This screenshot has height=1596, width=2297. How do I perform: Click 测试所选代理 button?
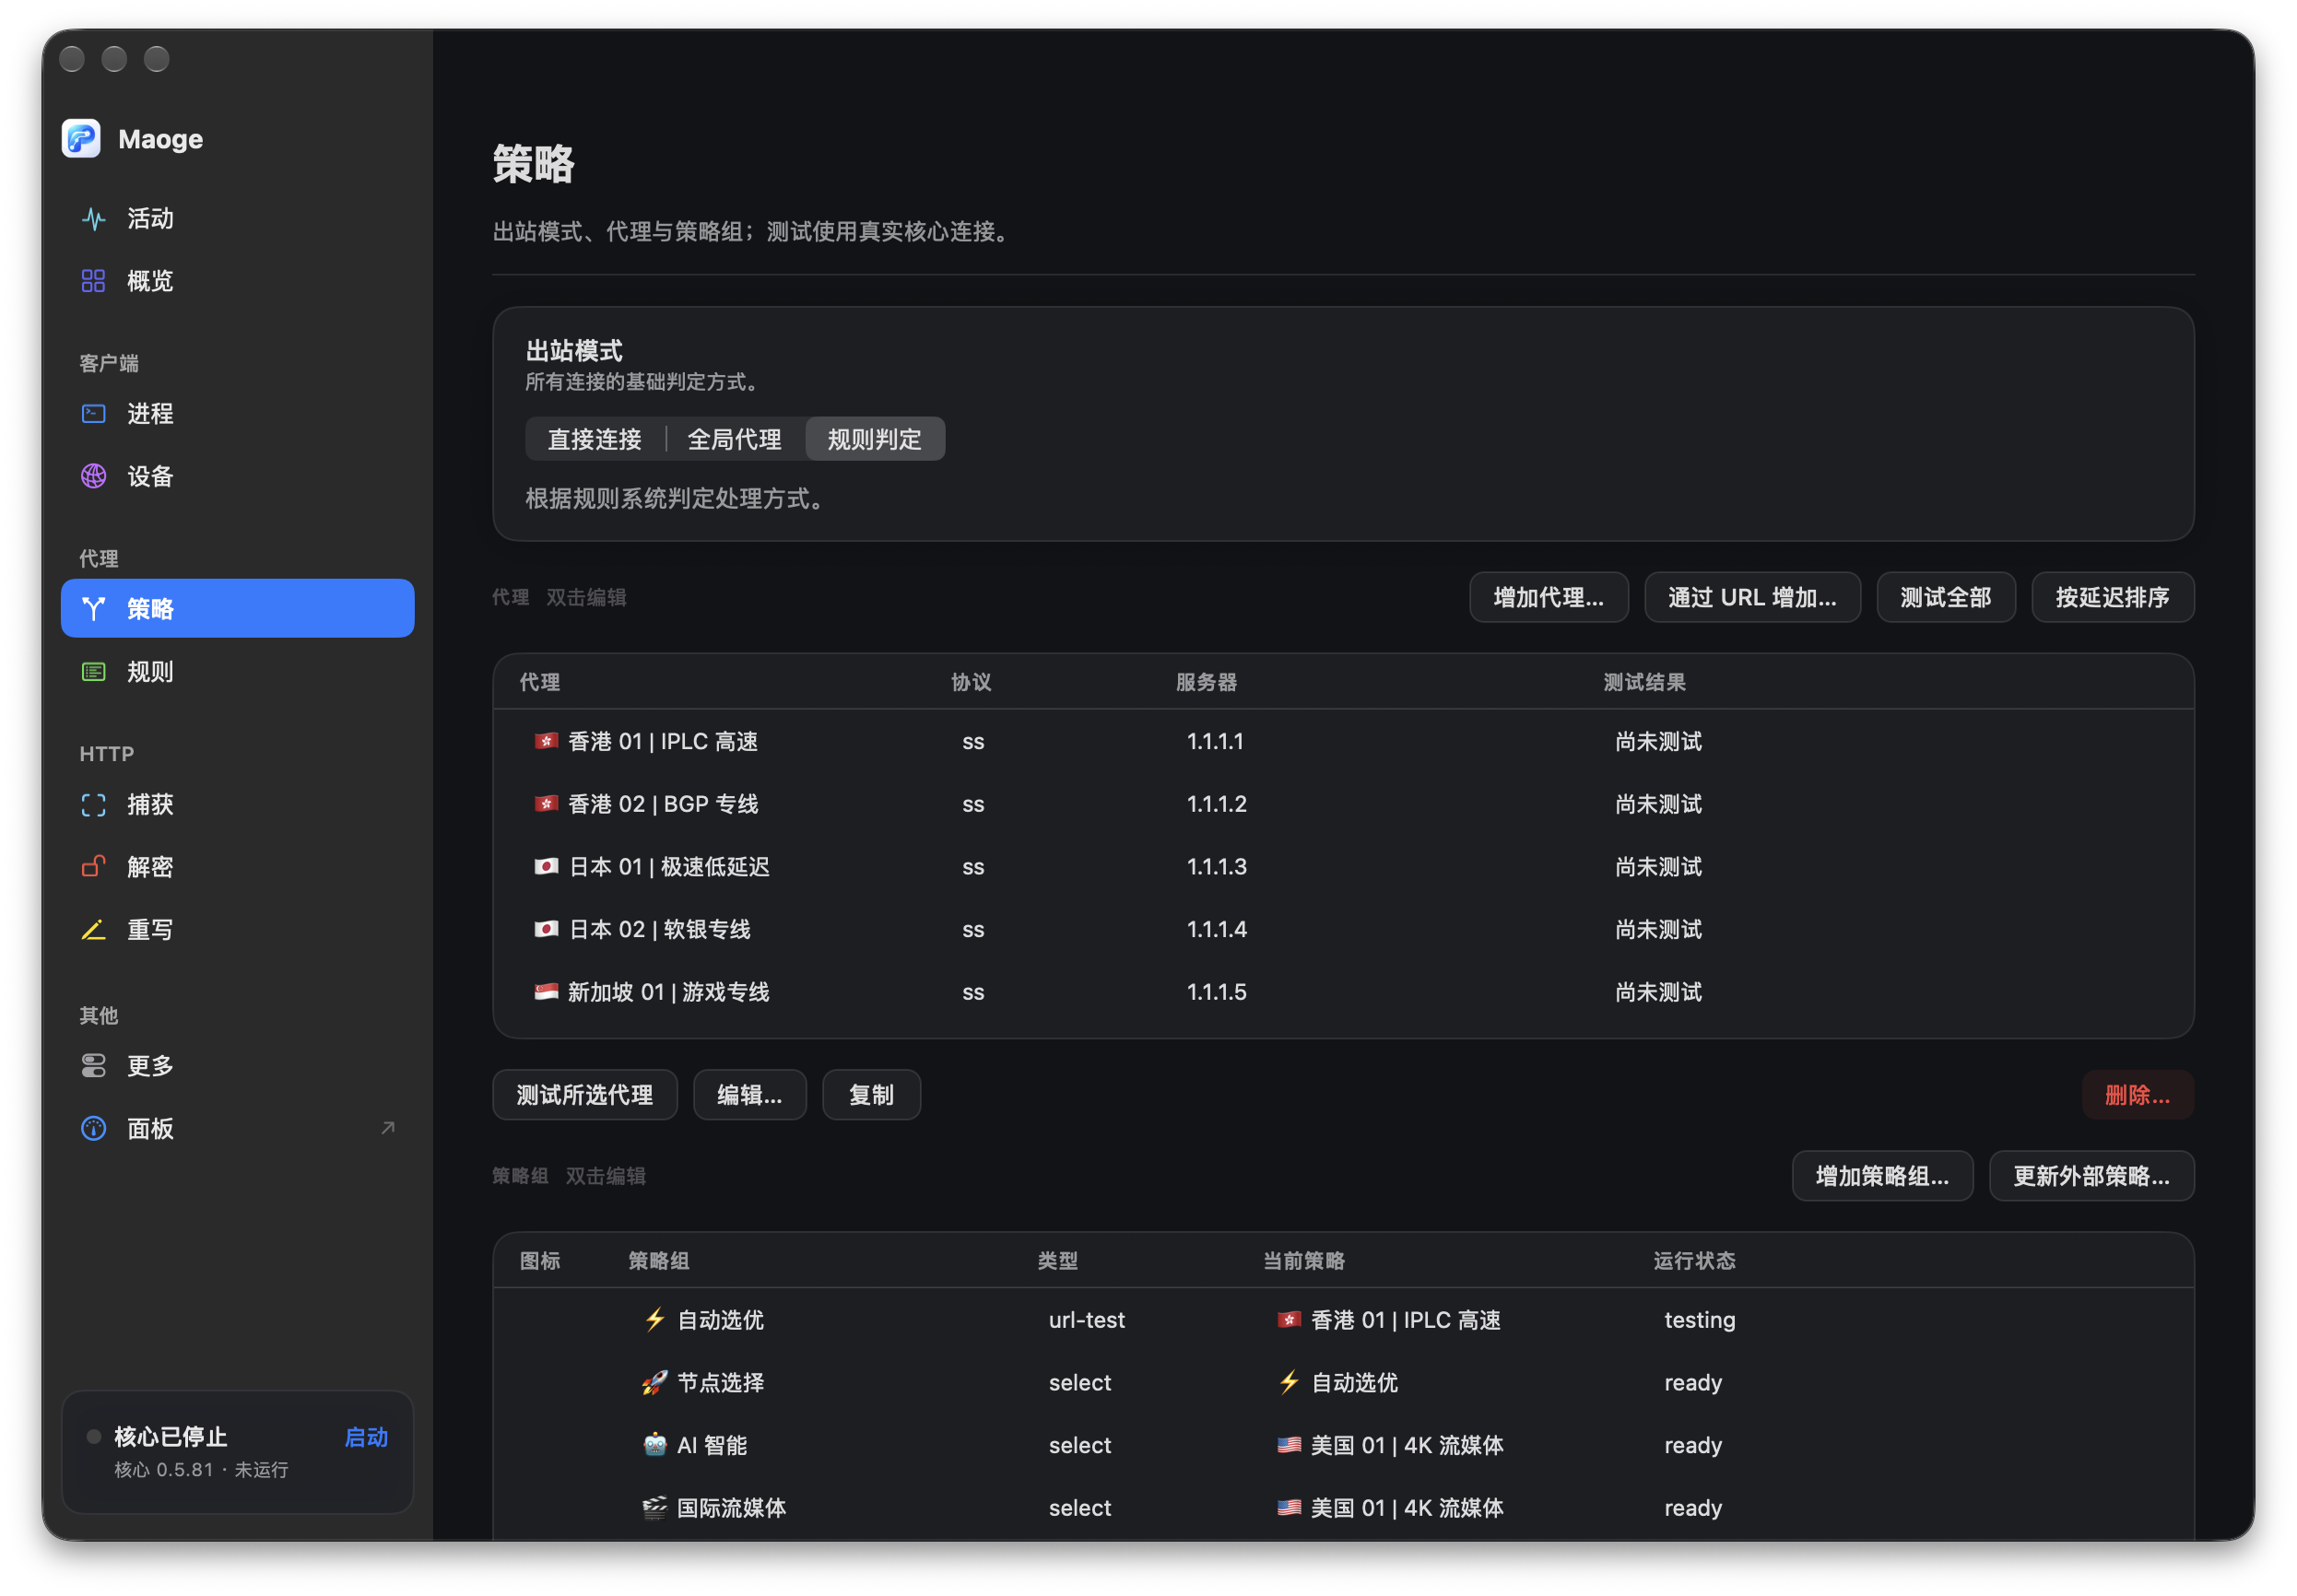(x=585, y=1095)
